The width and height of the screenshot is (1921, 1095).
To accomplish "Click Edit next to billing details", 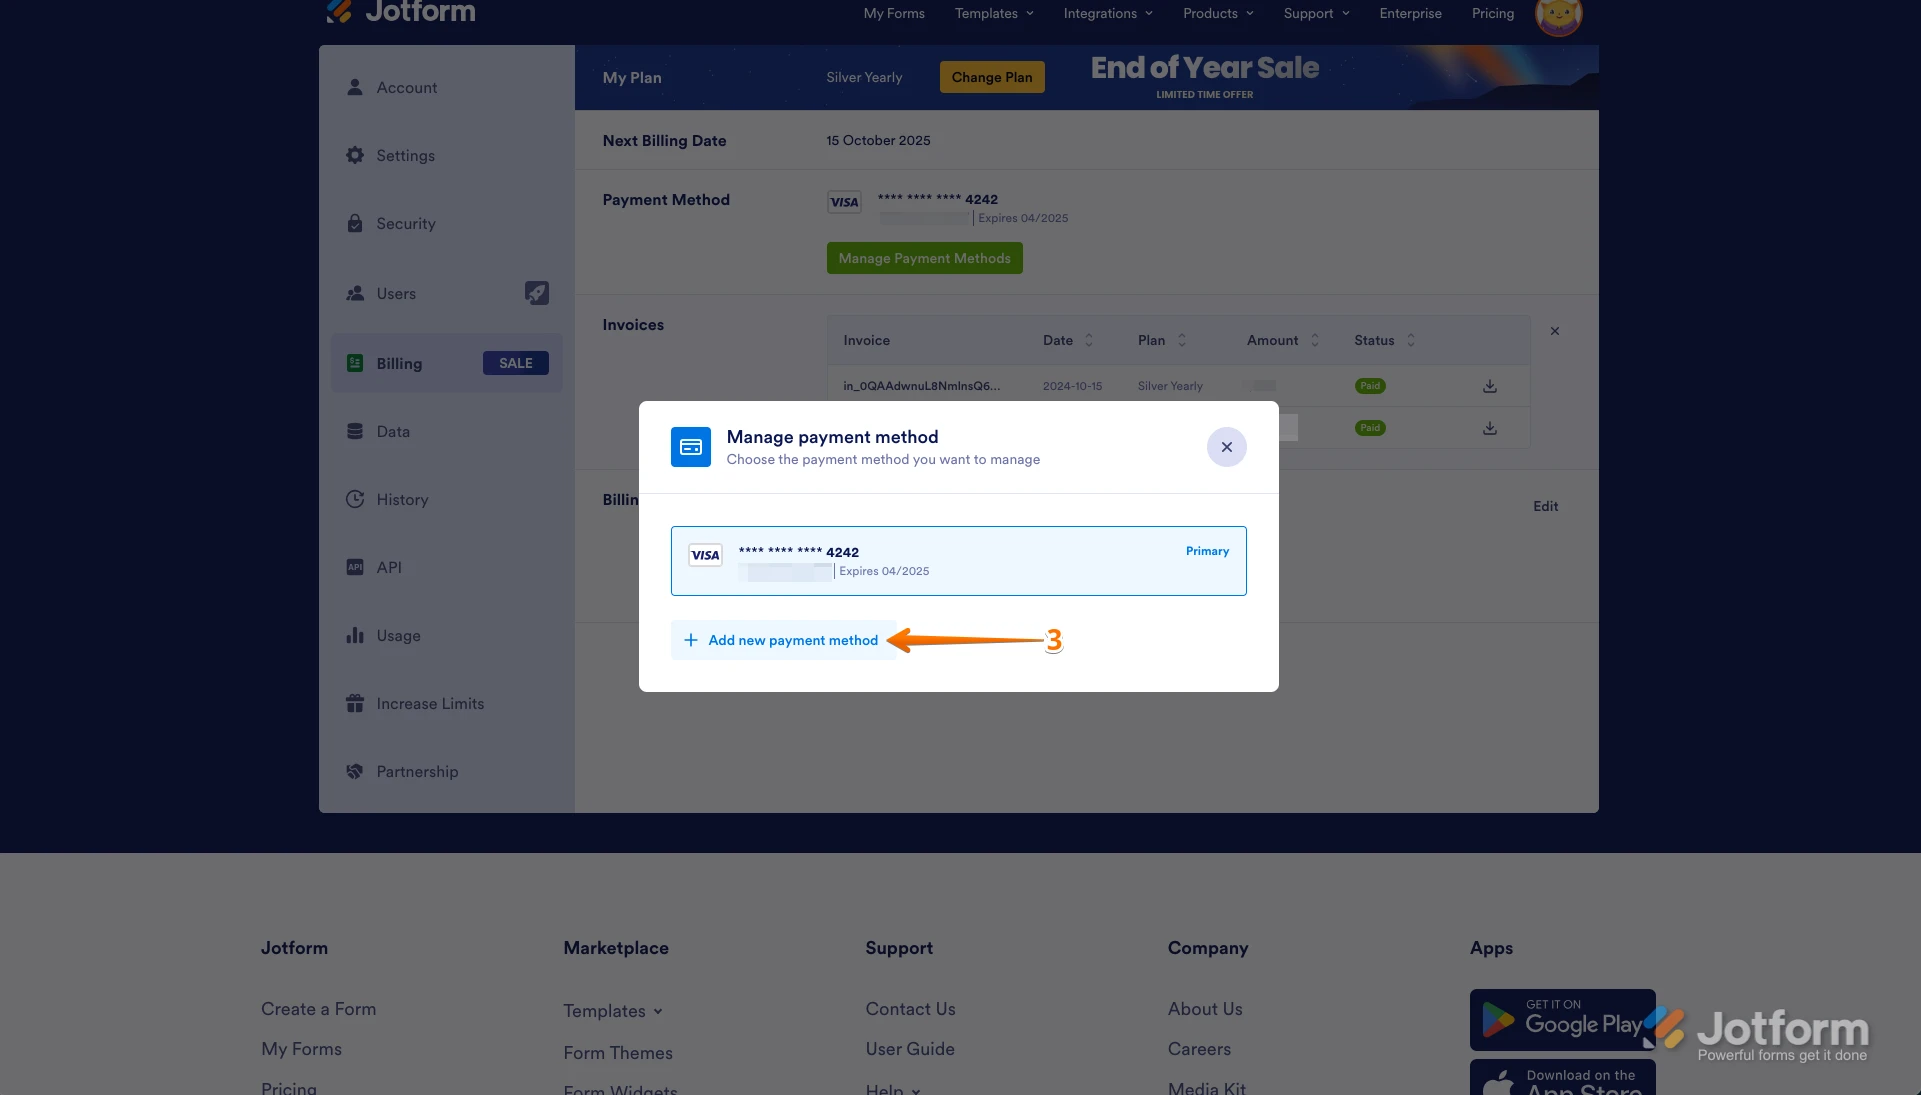I will pos(1545,506).
